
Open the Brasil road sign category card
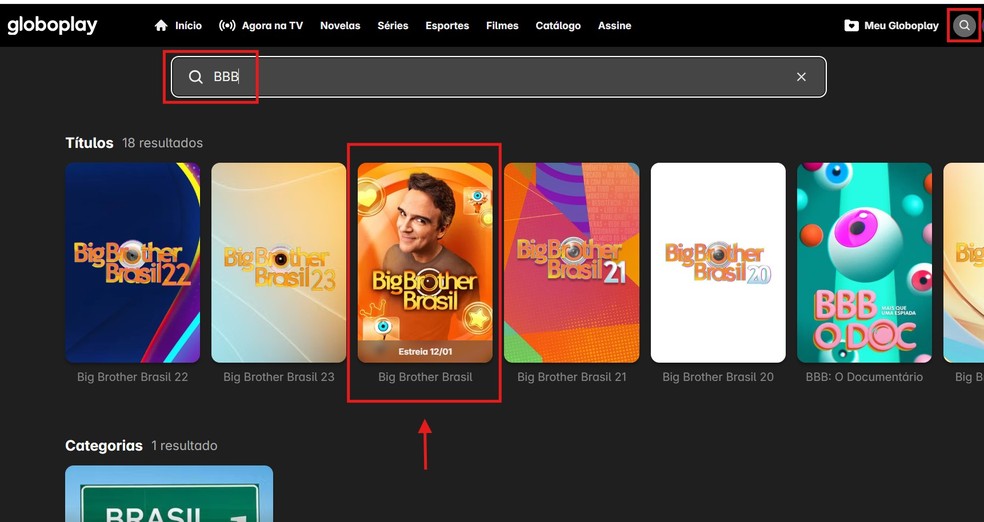click(x=169, y=494)
